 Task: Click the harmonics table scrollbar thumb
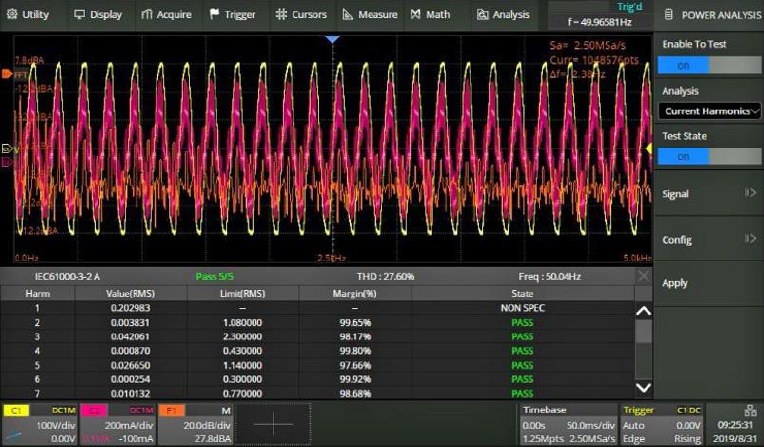pyautogui.click(x=644, y=331)
